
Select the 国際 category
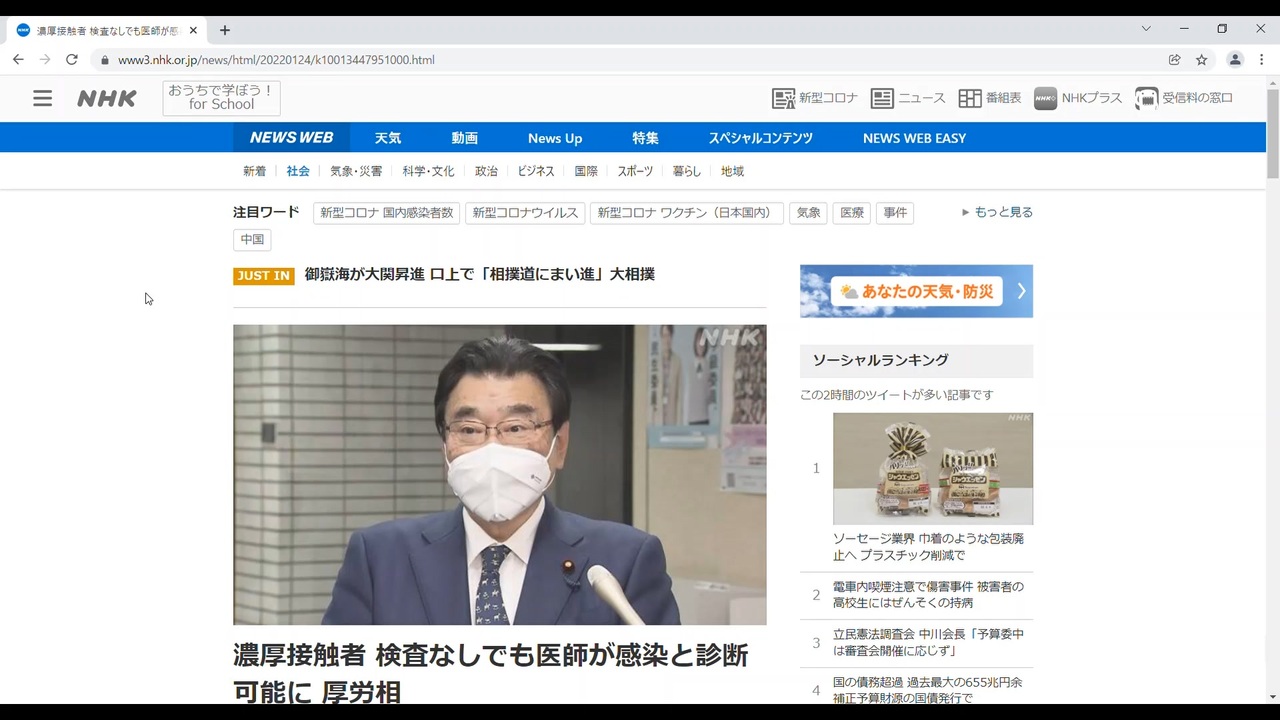click(586, 171)
